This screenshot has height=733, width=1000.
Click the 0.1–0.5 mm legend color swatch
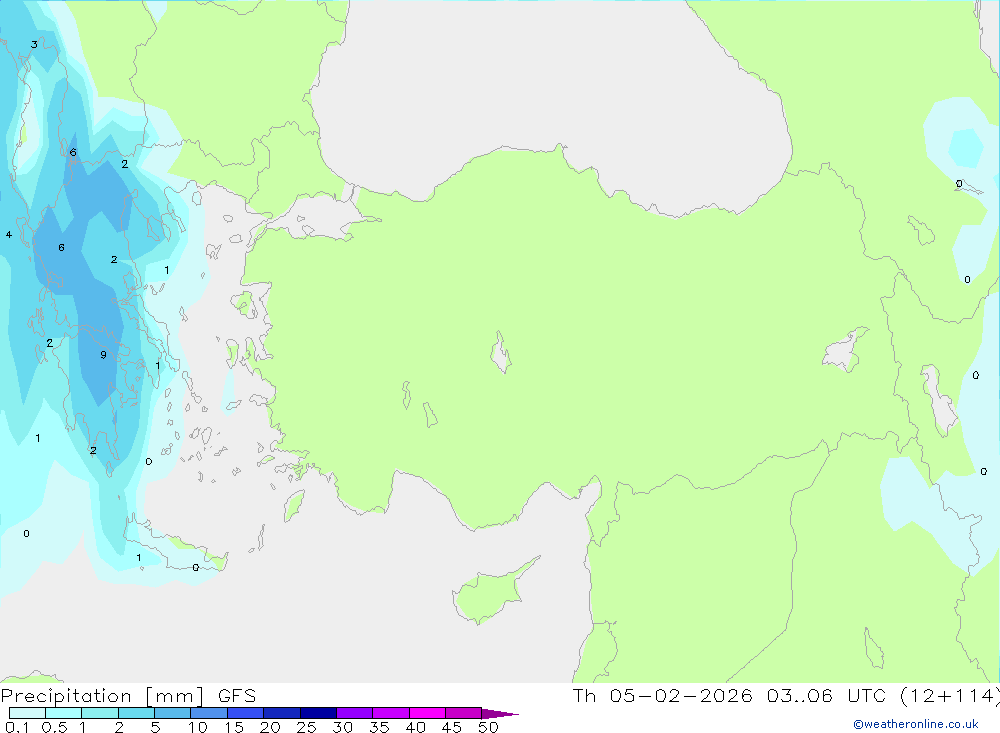27,713
